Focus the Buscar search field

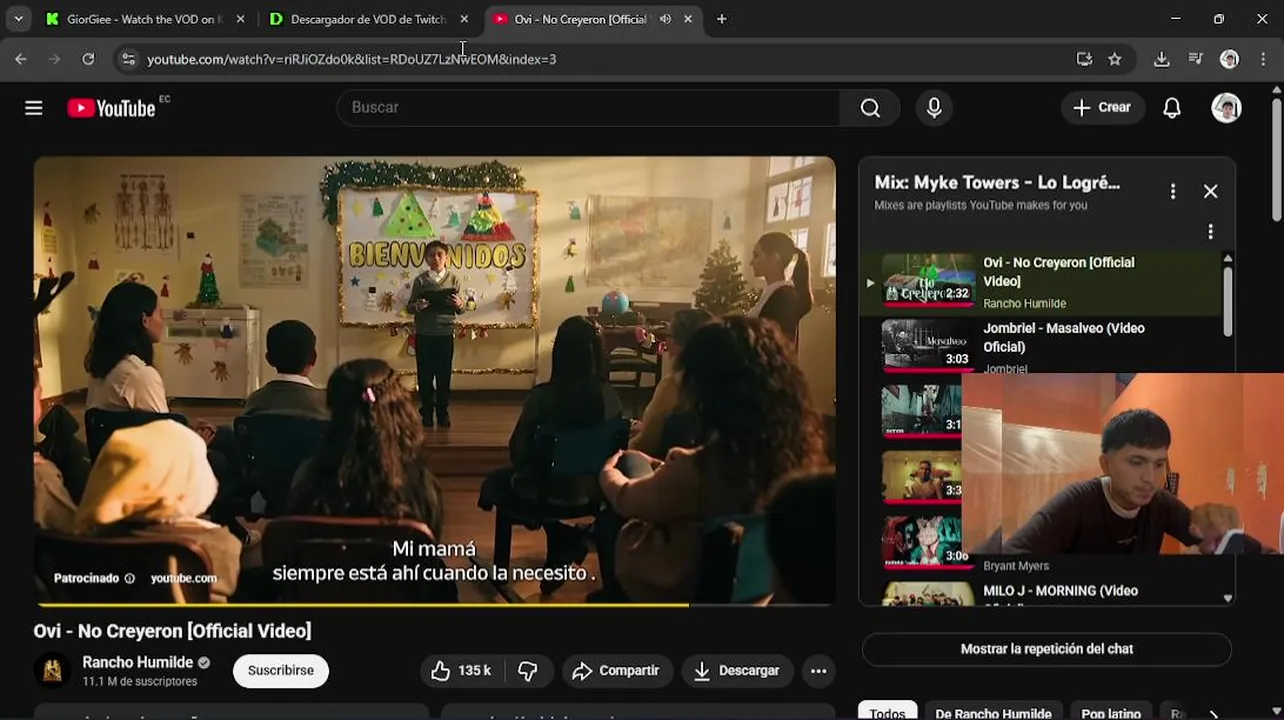pyautogui.click(x=590, y=108)
